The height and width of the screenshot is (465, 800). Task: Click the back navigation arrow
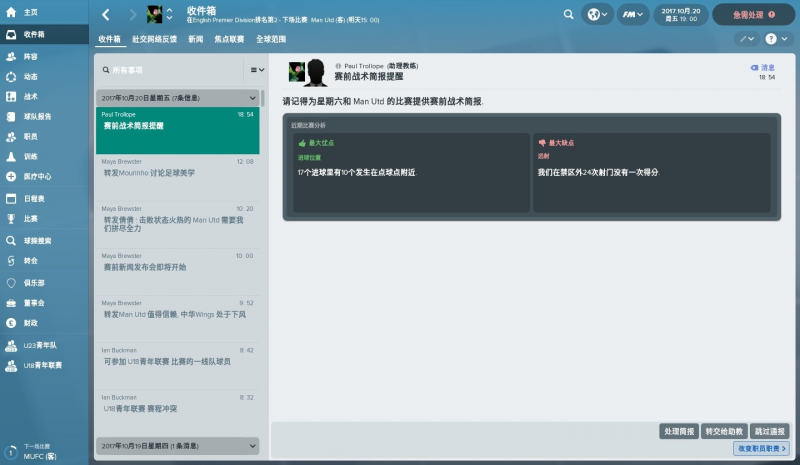pyautogui.click(x=106, y=15)
